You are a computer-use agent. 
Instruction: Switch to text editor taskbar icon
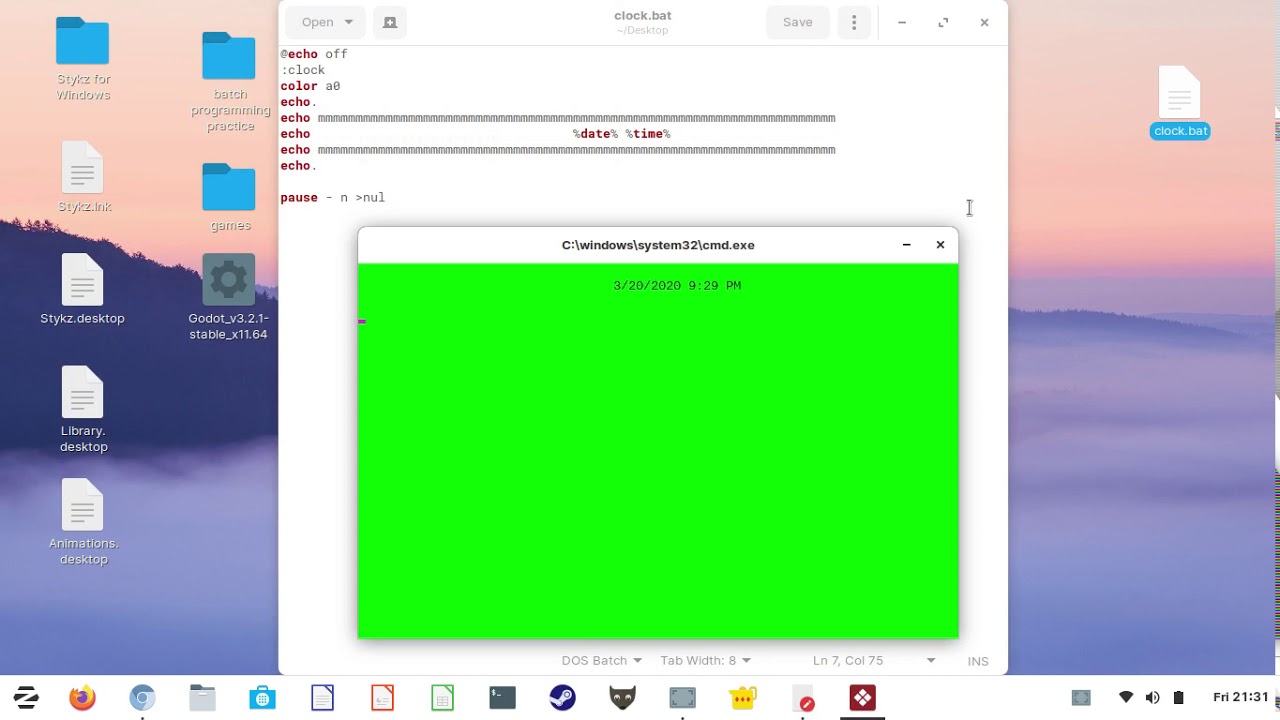click(802, 698)
